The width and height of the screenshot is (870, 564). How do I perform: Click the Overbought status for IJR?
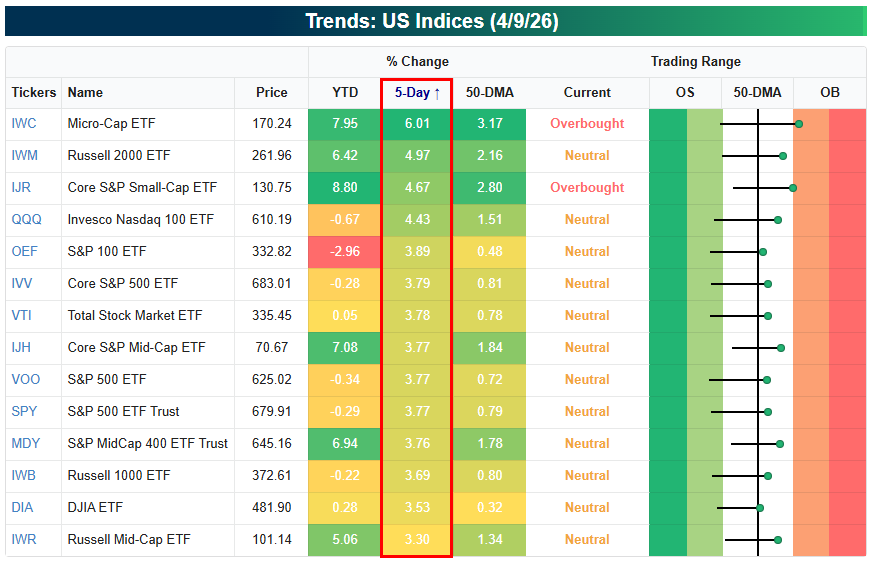pos(587,188)
